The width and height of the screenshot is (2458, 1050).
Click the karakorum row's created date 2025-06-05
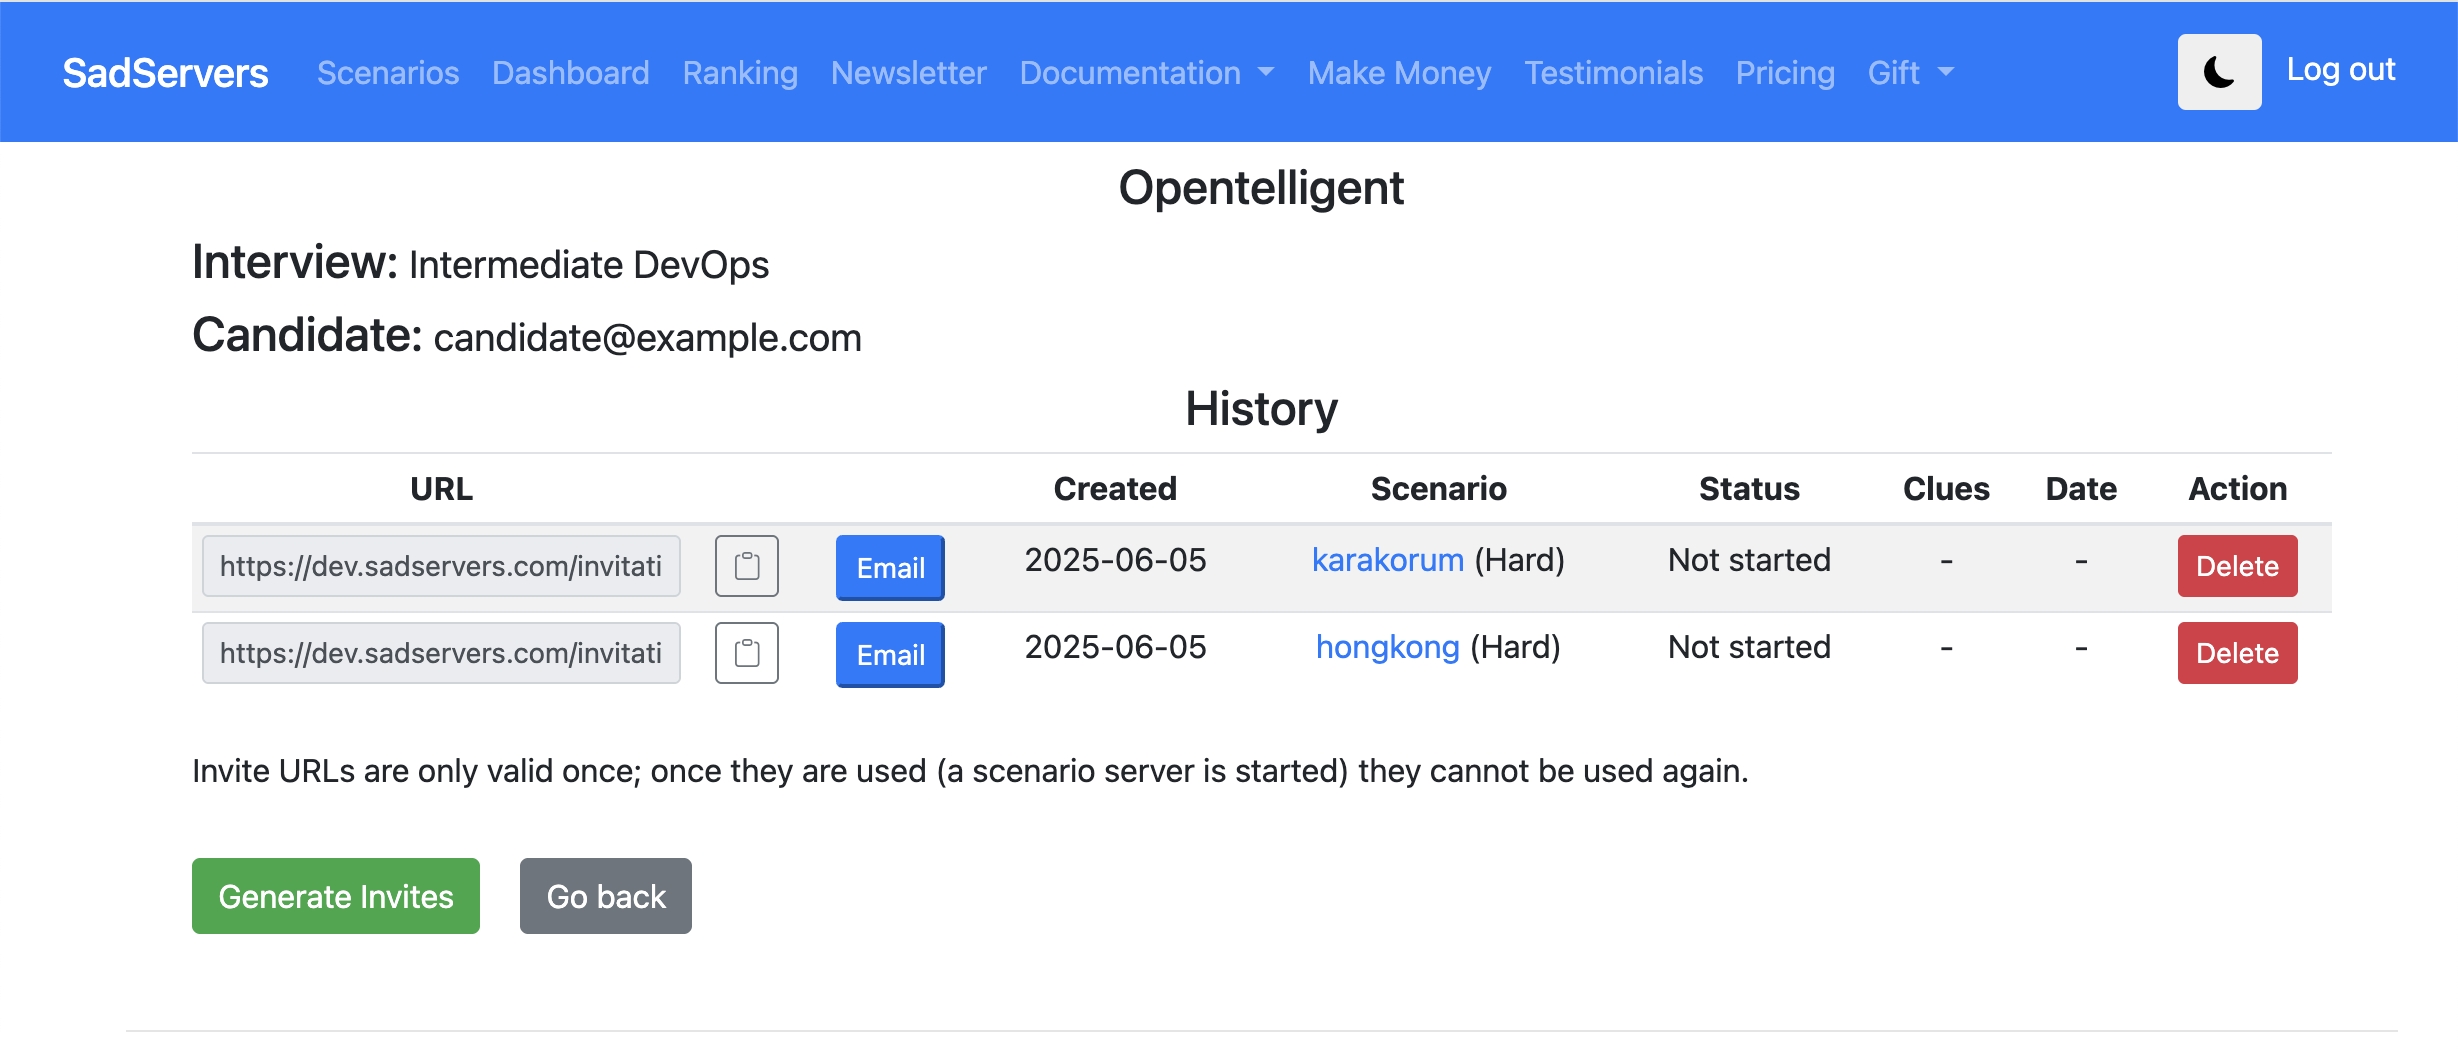click(x=1115, y=560)
